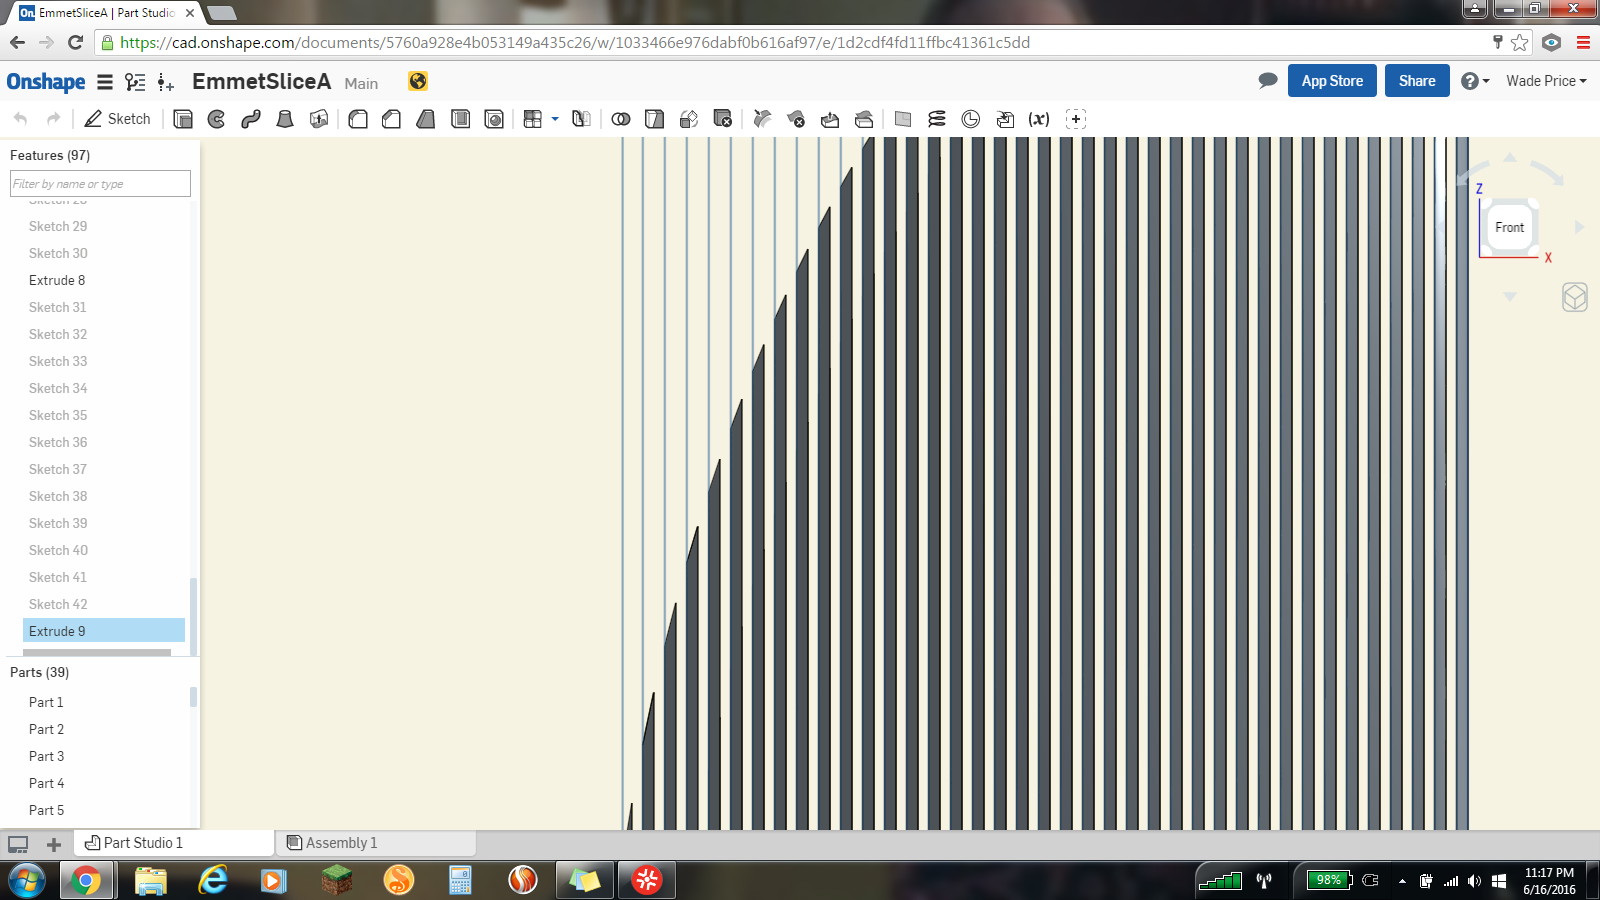Screen dimensions: 1600x900
Task: Bookmark the page with star icon
Action: pos(1520,42)
